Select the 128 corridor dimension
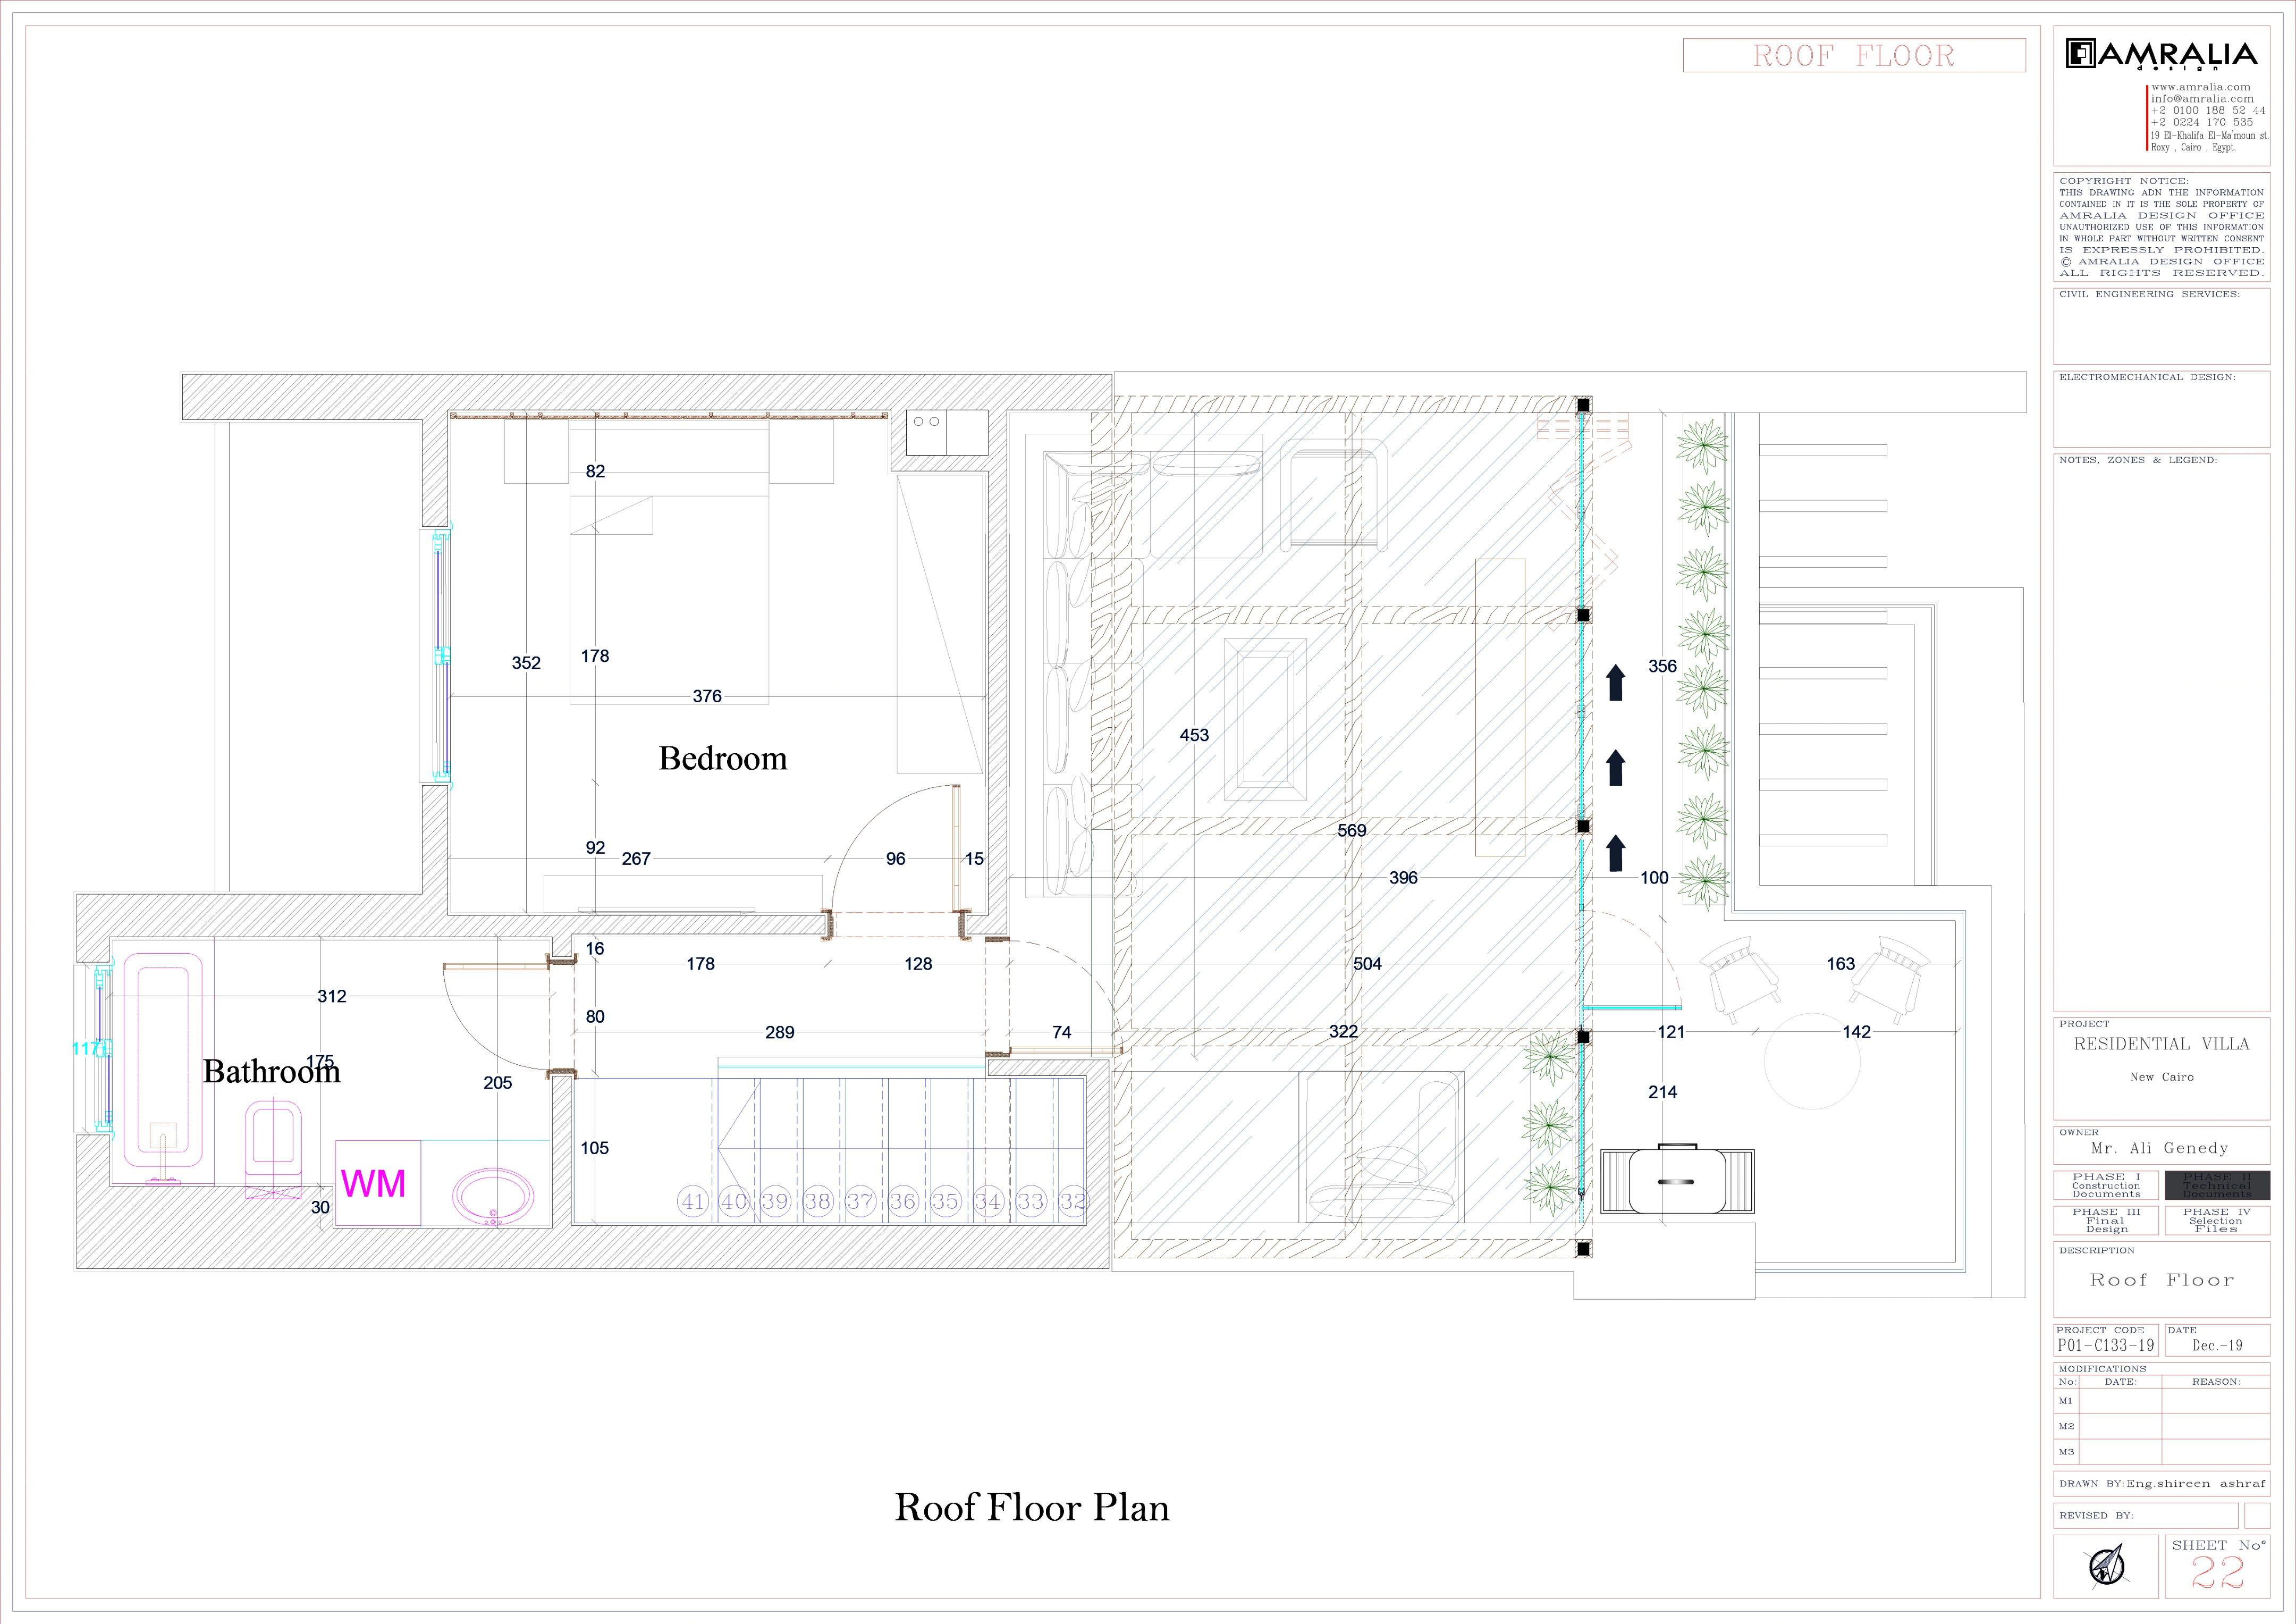This screenshot has height=1624, width=2296. pyautogui.click(x=918, y=965)
